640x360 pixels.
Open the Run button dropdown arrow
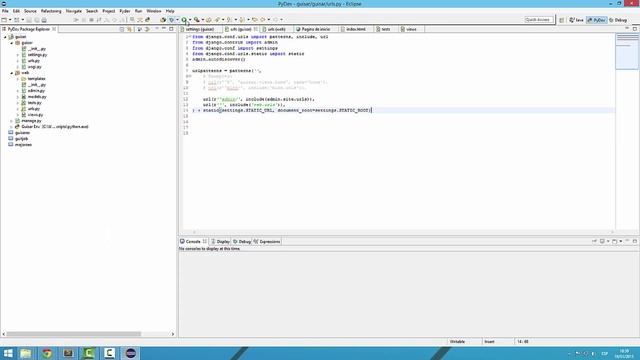(190, 20)
